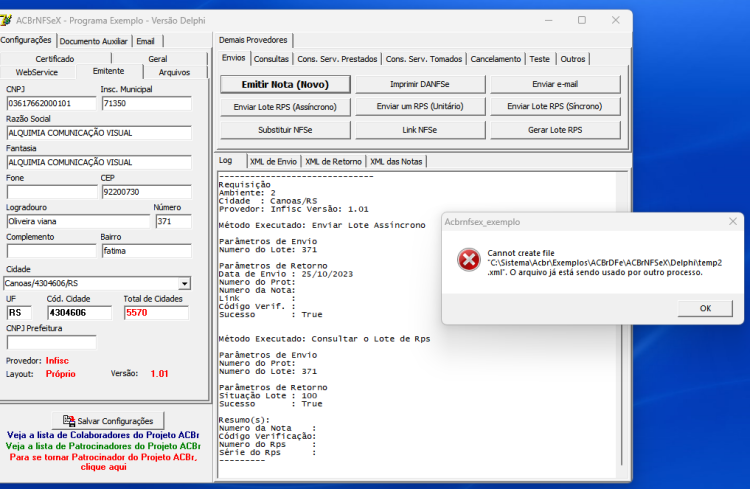750x489 pixels.
Task: Click the Total de Cidades field
Action: pos(156,313)
